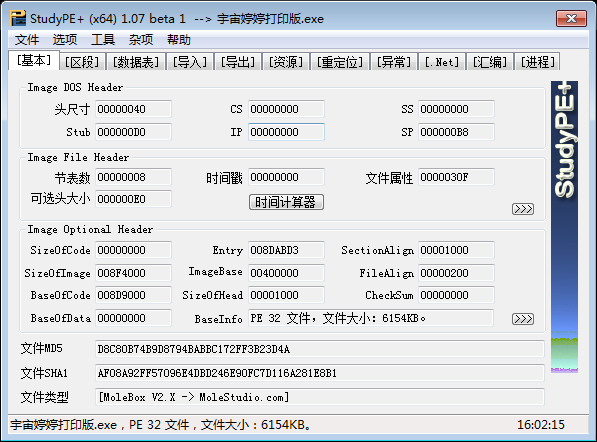Click the 节表数 field showing 00000008
Viewport: 597px width, 442px height.
click(x=133, y=177)
